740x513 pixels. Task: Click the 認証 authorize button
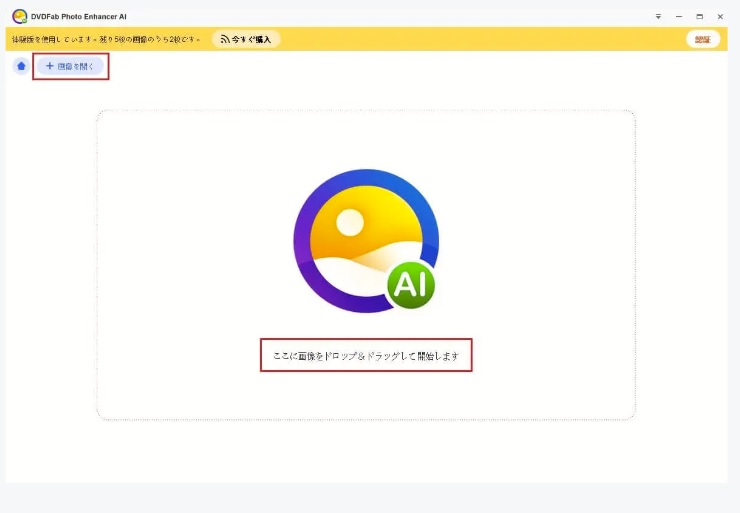[703, 39]
